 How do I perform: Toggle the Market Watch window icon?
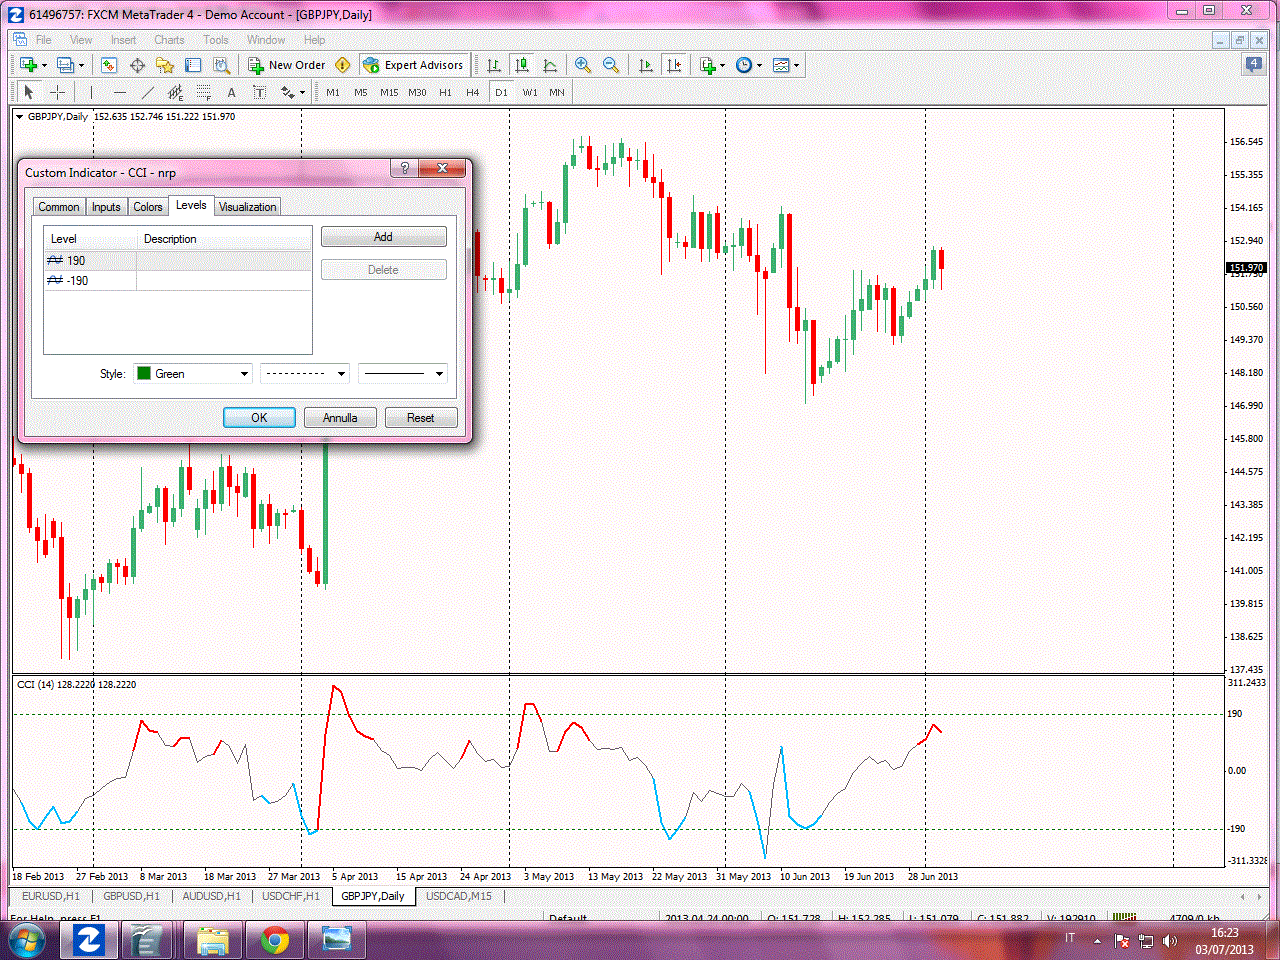click(x=109, y=65)
